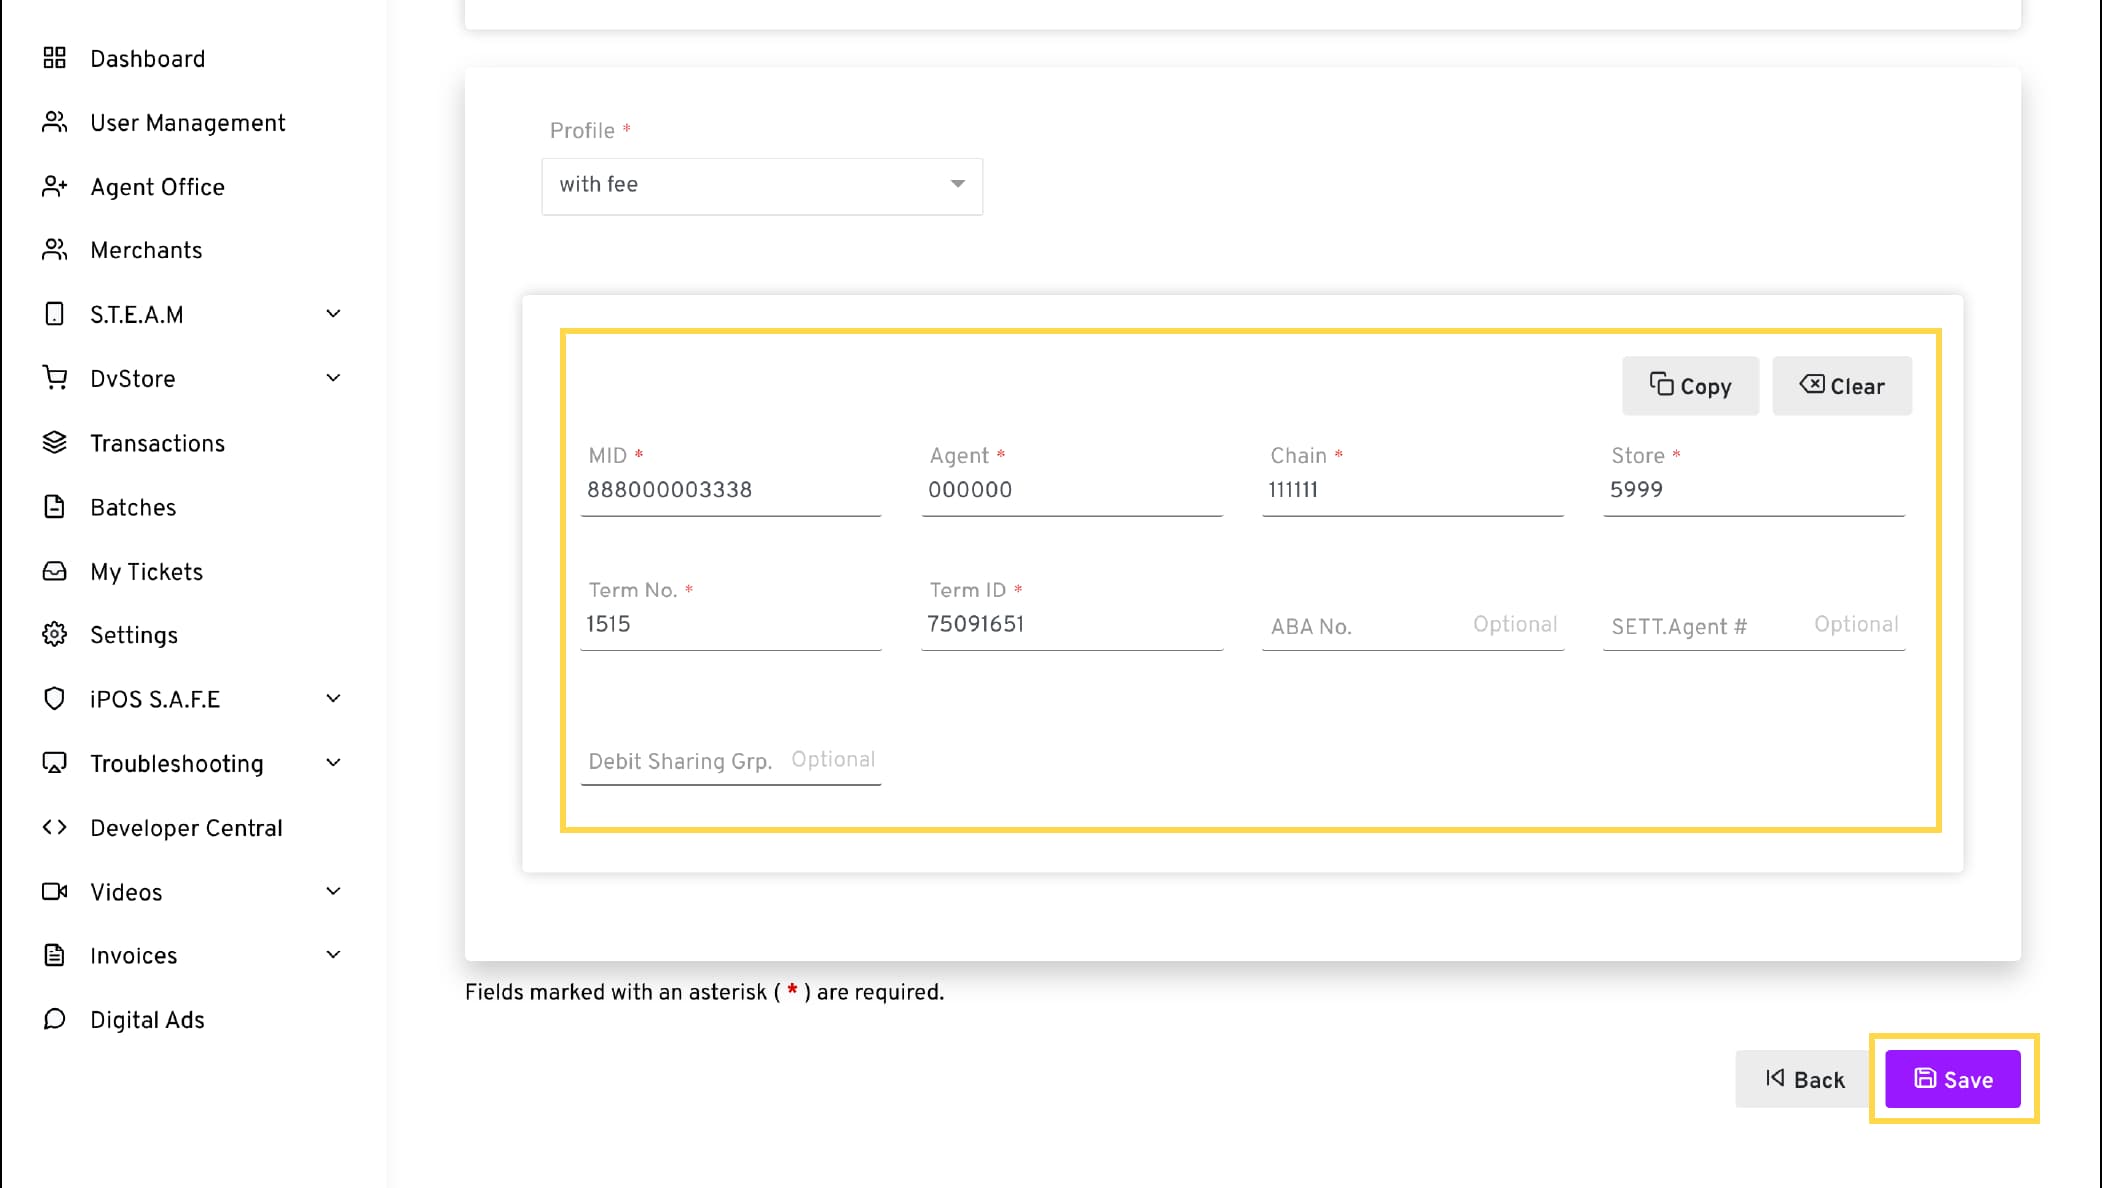Click the Batches document icon

pyautogui.click(x=54, y=507)
